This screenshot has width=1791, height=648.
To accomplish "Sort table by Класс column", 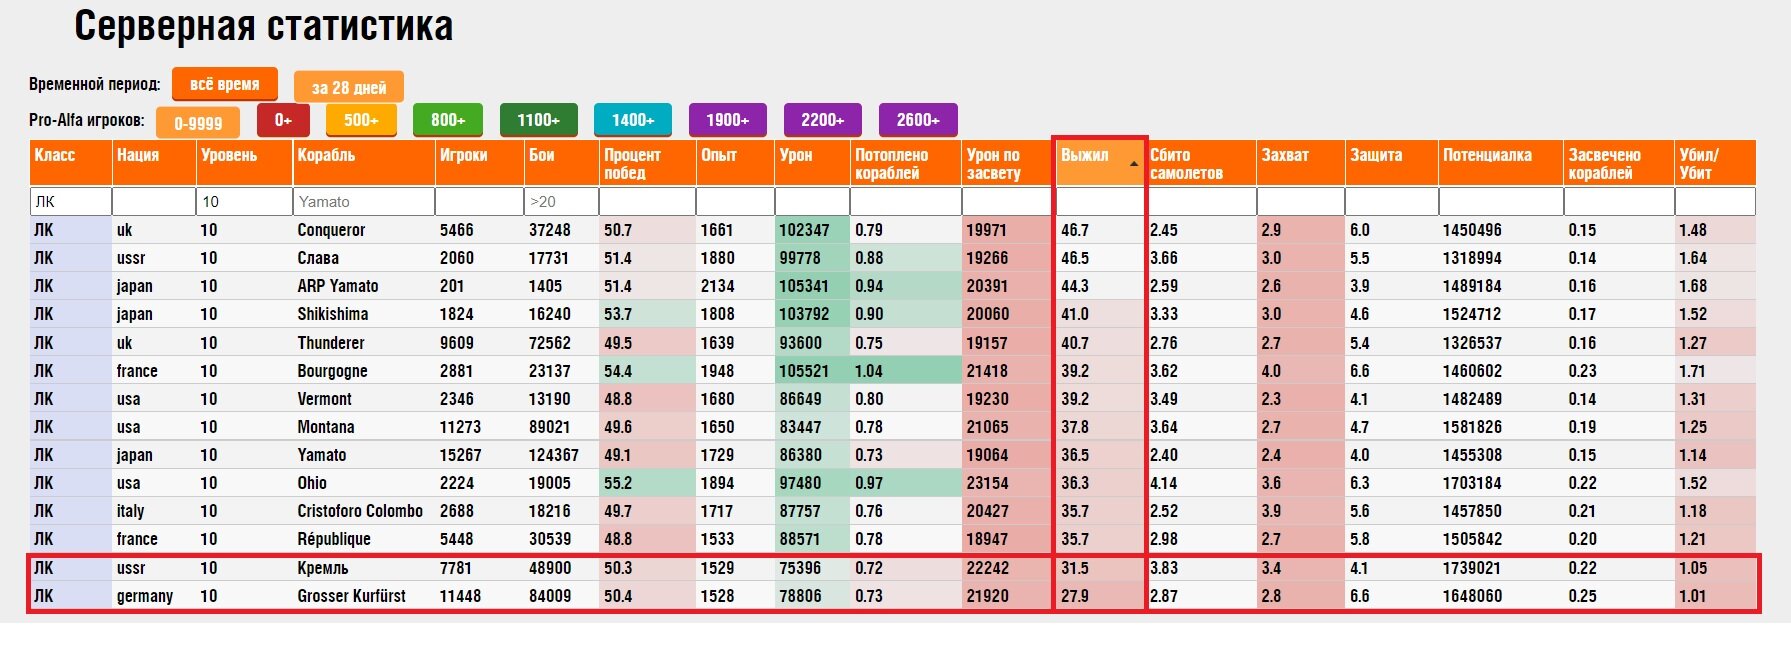I will [70, 163].
